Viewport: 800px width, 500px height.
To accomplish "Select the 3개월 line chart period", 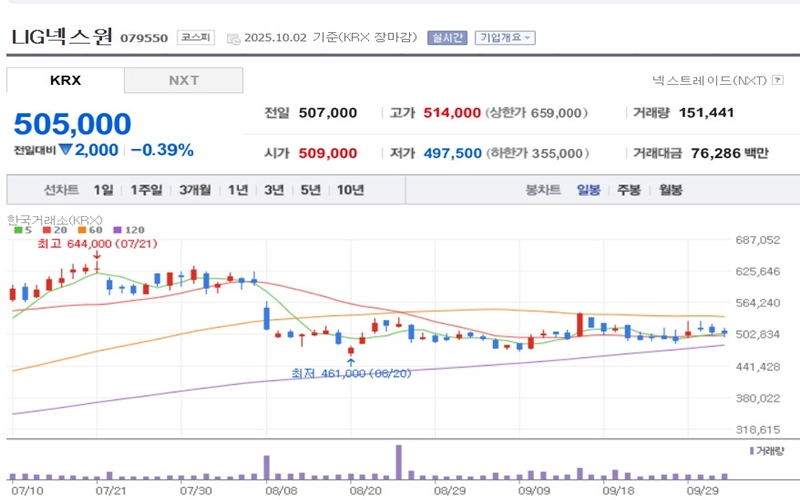I will pos(195,190).
